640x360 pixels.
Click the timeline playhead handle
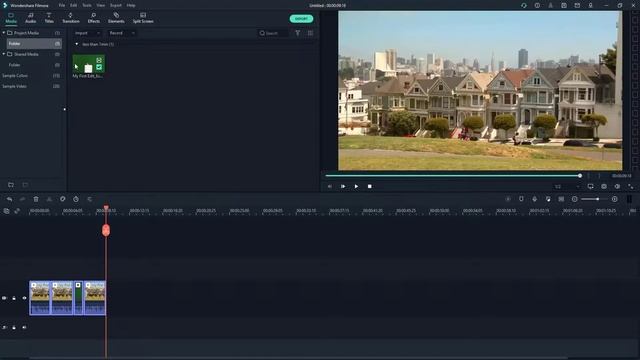point(106,230)
